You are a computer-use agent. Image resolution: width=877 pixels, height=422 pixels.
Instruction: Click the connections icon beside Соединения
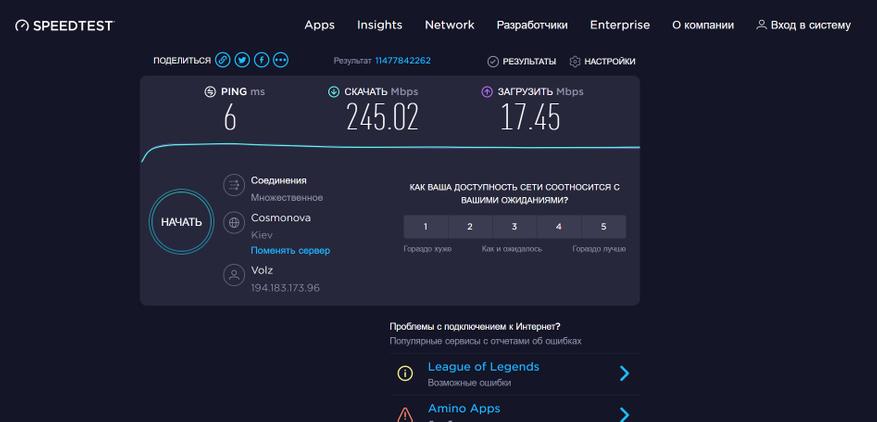pyautogui.click(x=234, y=185)
